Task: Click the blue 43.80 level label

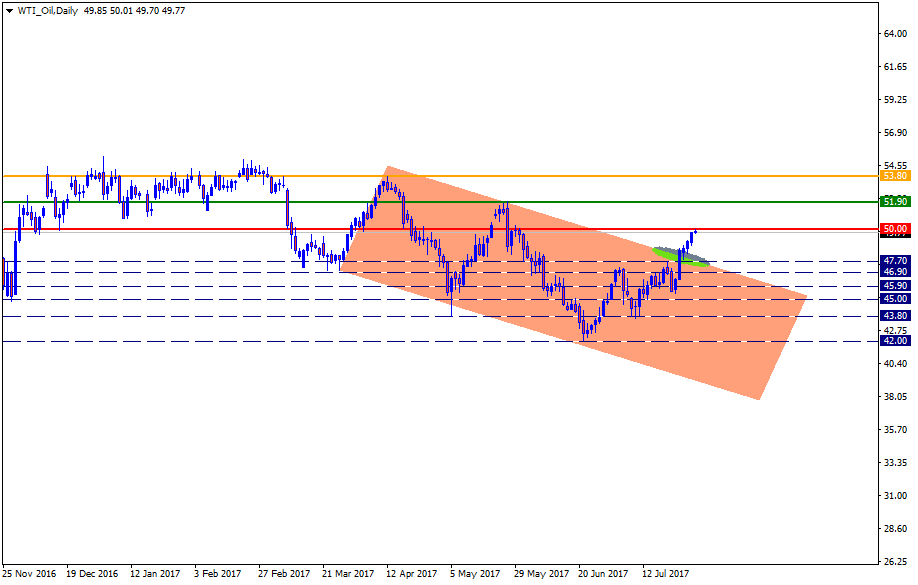Action: coord(894,314)
